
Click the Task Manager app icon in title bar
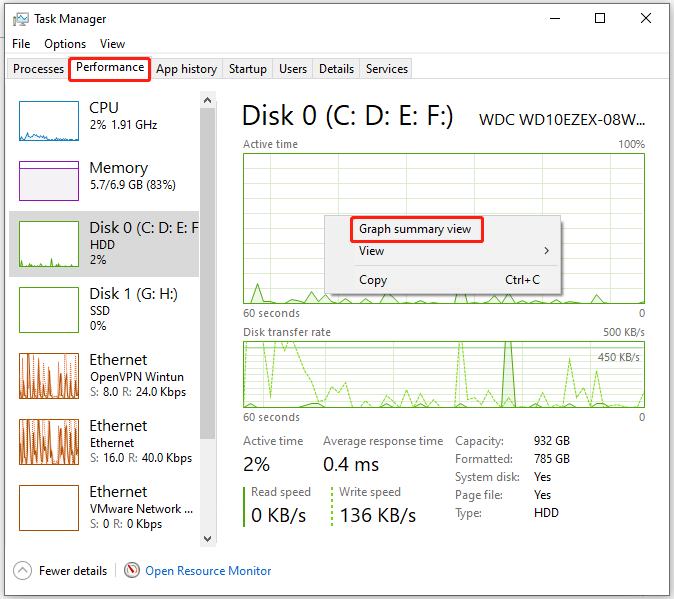(x=20, y=19)
